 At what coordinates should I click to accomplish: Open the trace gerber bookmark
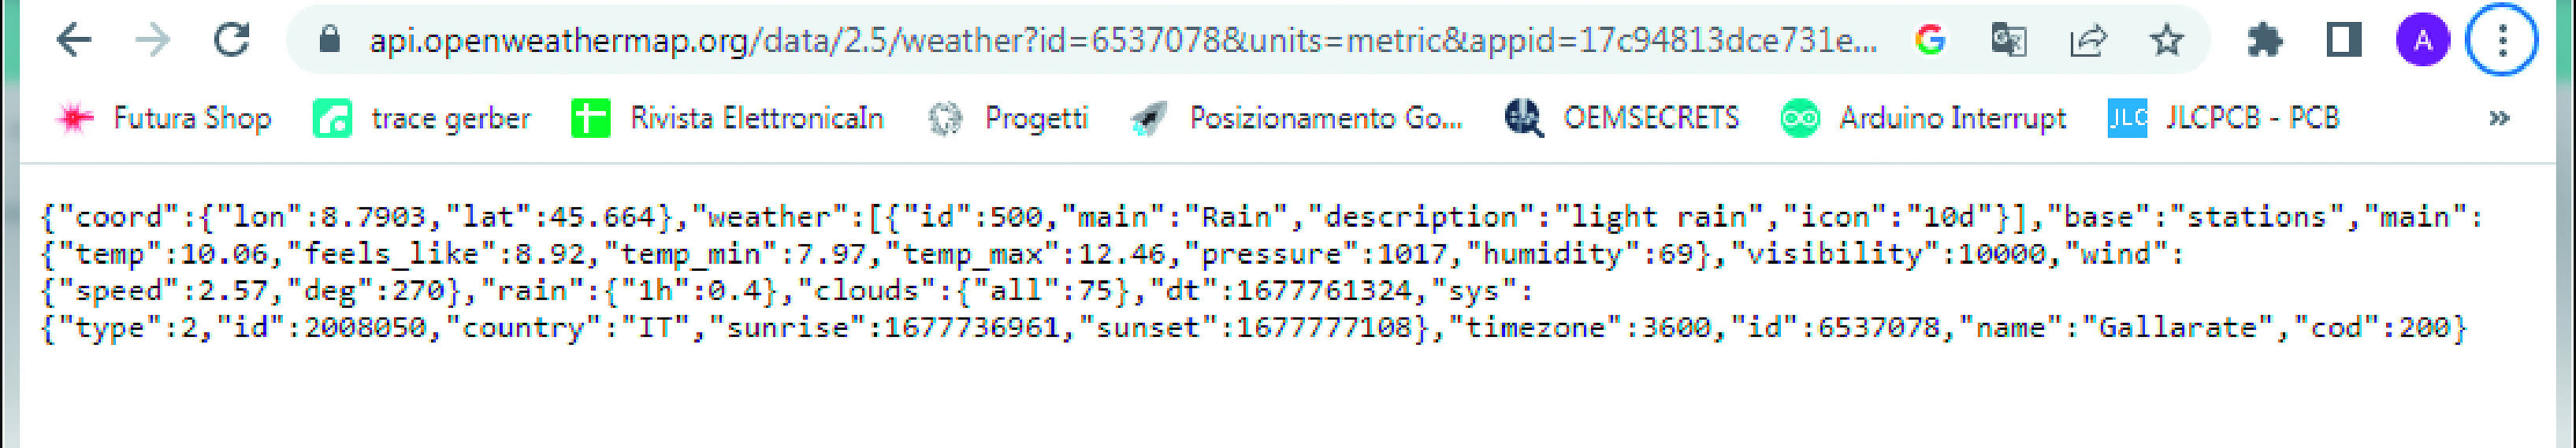(x=422, y=118)
